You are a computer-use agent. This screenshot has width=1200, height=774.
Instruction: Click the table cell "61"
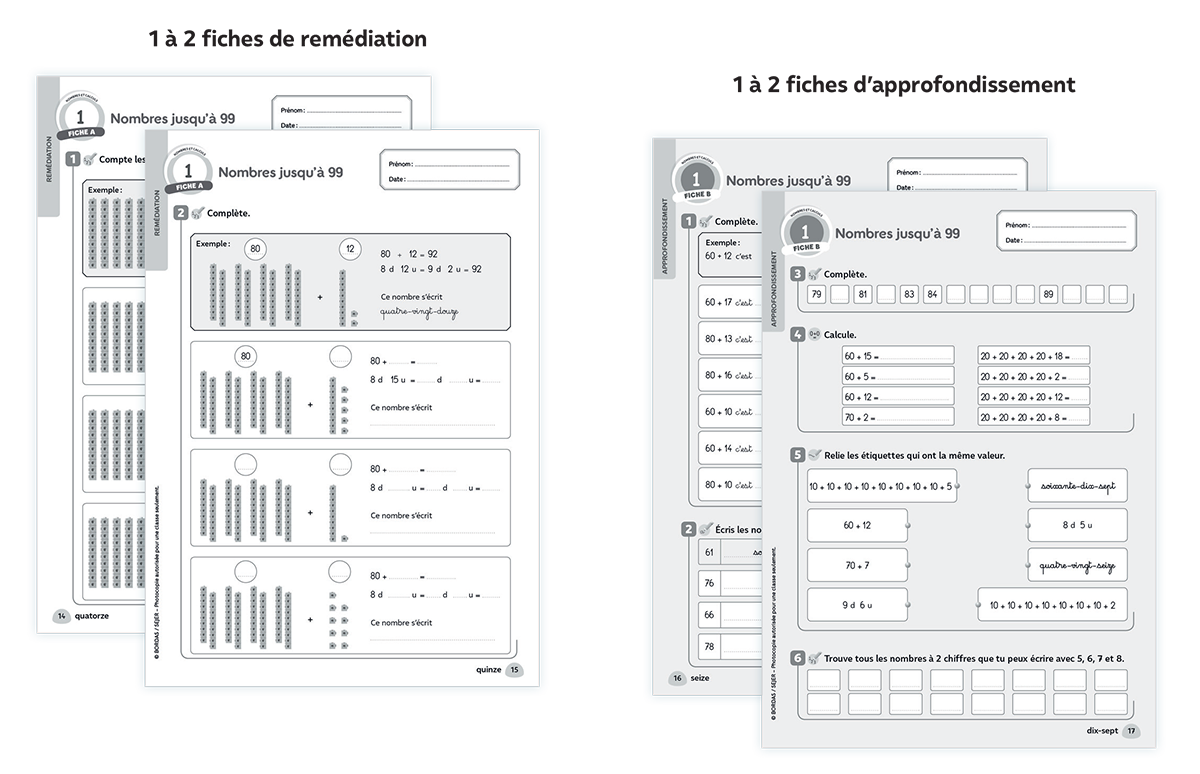(709, 552)
